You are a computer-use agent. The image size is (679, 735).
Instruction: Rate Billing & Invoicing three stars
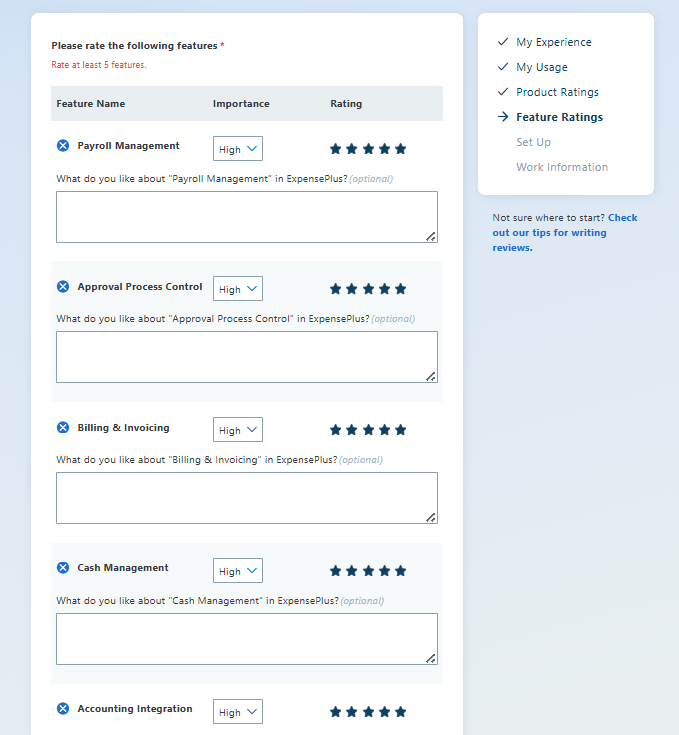pos(368,430)
